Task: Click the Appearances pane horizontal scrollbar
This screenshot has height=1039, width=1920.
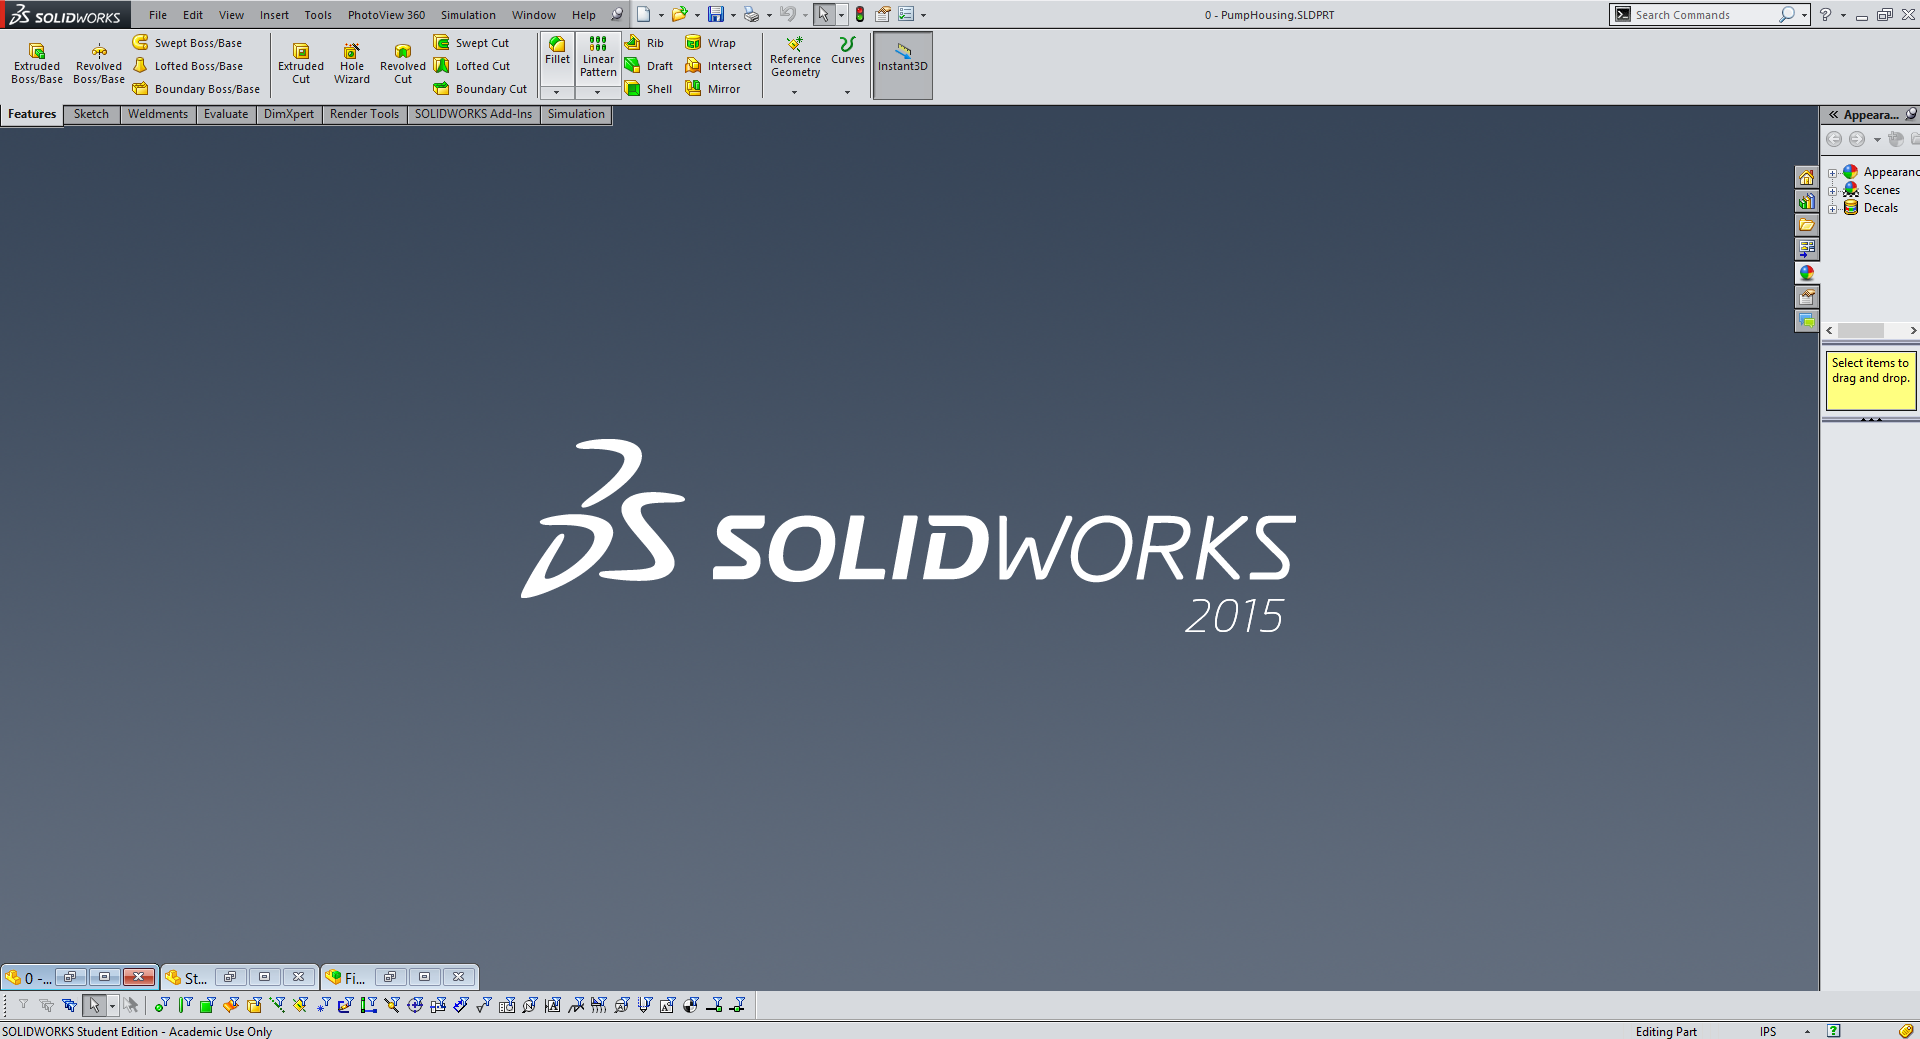Action: click(1870, 330)
